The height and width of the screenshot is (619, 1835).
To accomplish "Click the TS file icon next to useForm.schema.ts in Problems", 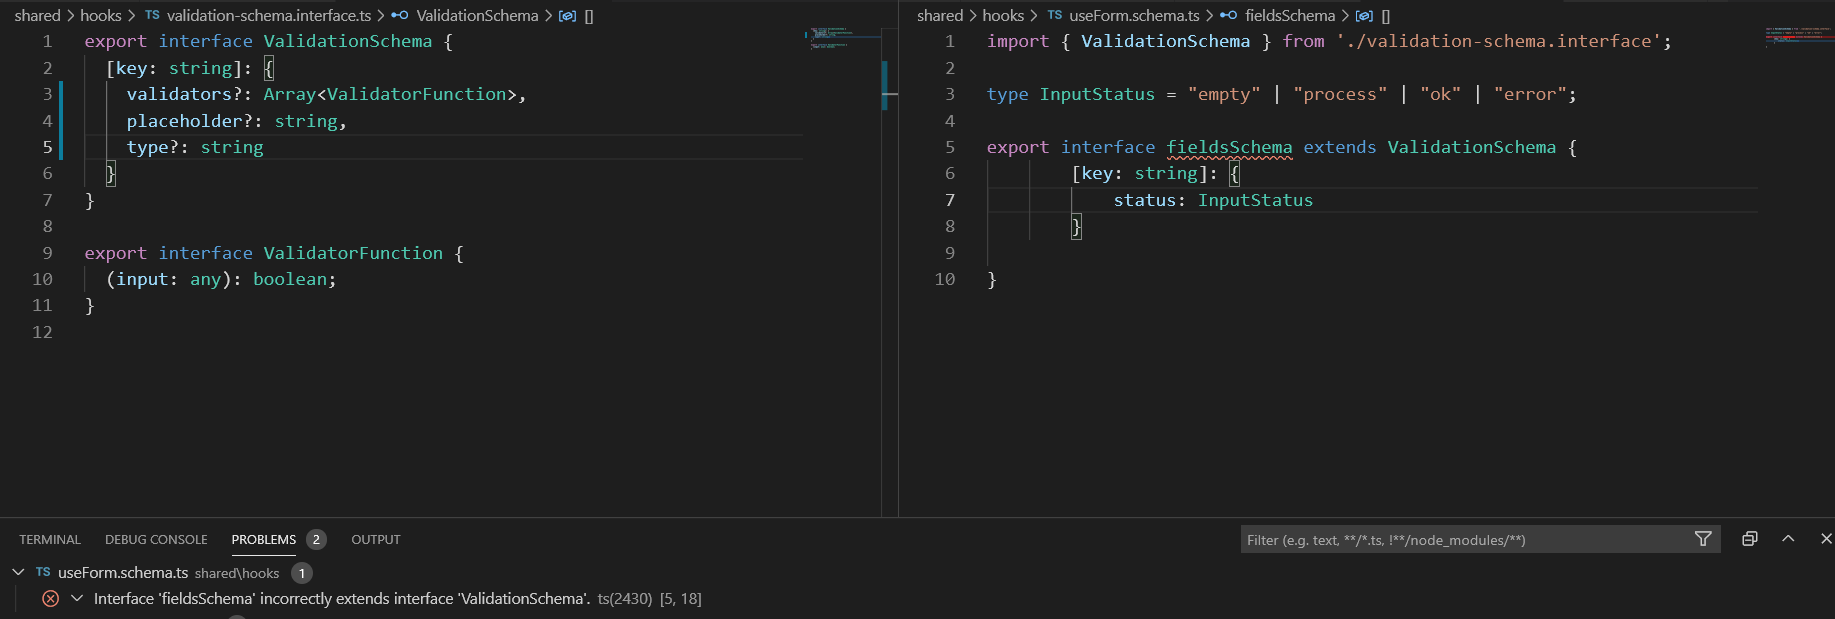I will 43,572.
